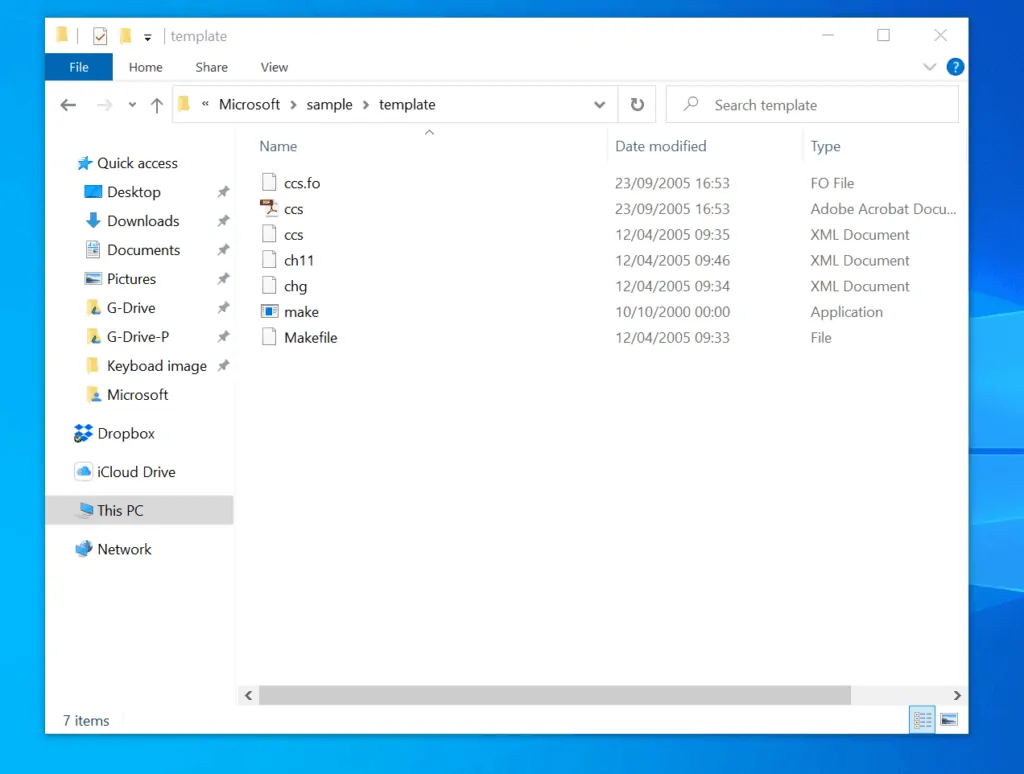Open recent locations history dropdown
Image resolution: width=1024 pixels, height=774 pixels.
point(131,104)
